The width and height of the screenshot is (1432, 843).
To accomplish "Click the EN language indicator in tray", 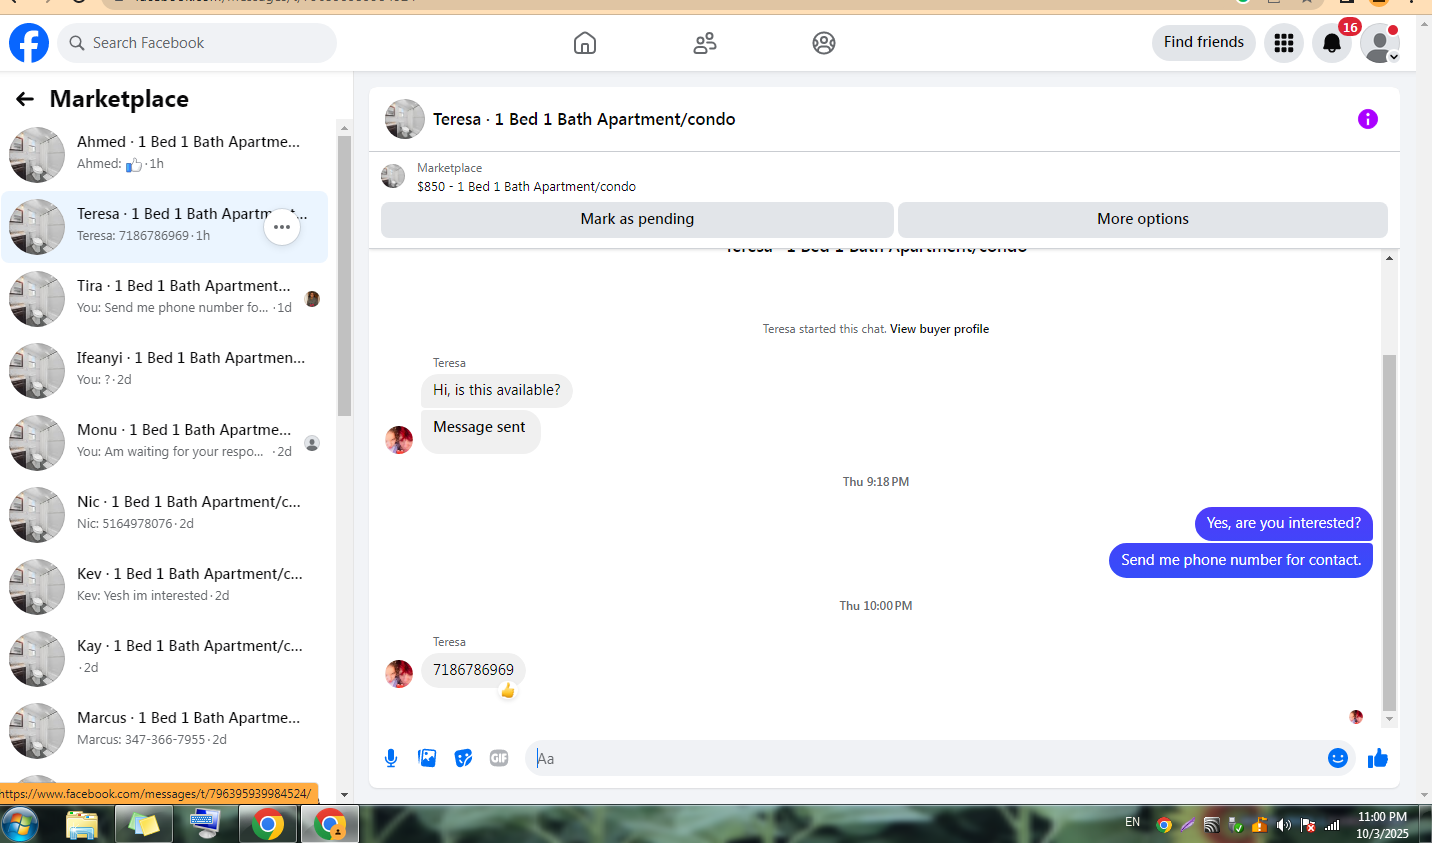I will point(1132,822).
